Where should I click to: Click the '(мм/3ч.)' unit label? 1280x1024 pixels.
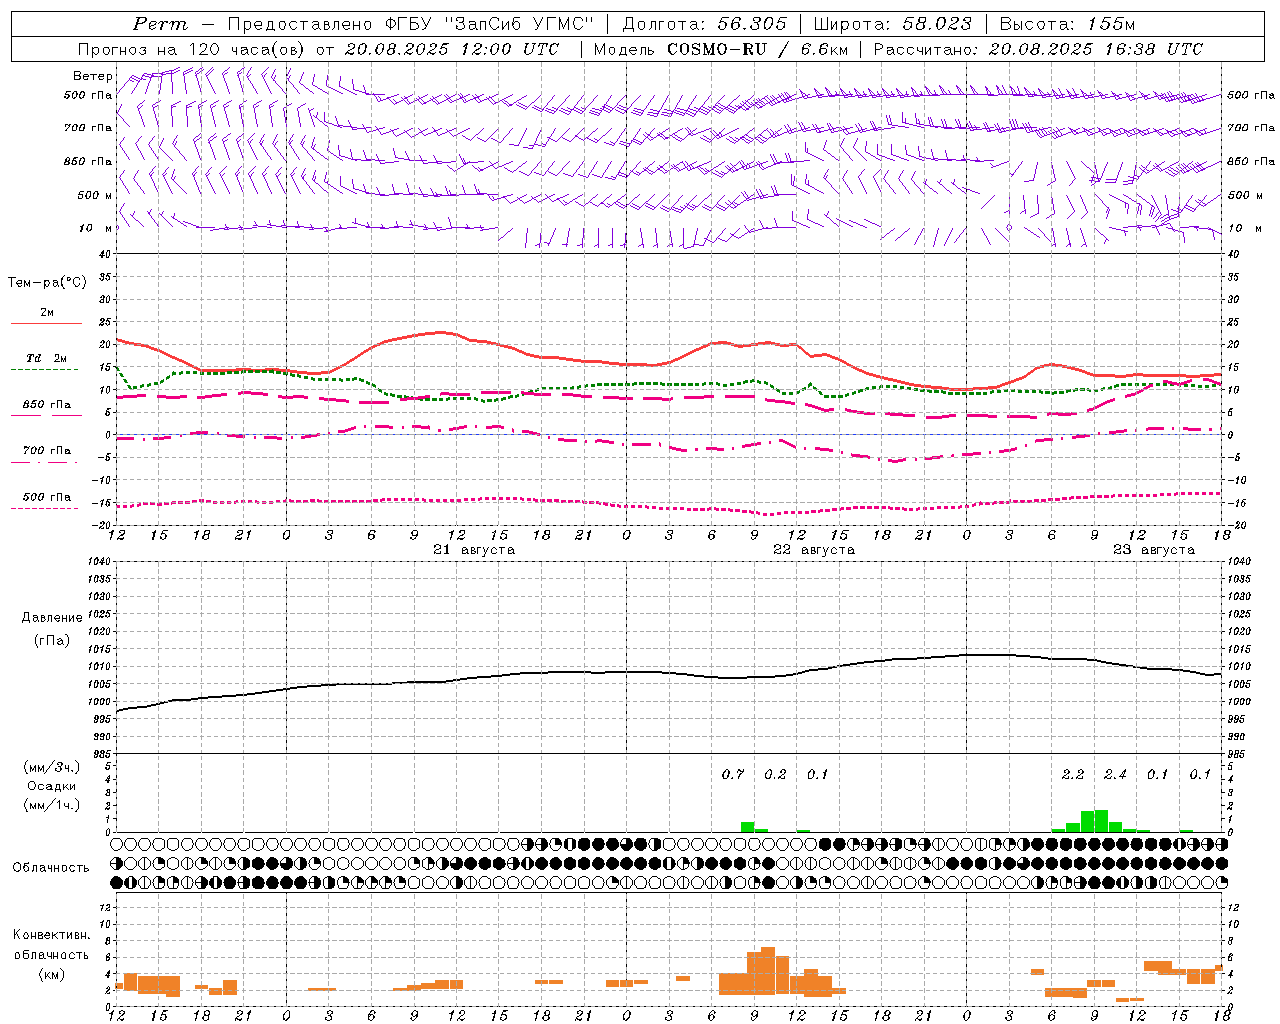click(52, 768)
